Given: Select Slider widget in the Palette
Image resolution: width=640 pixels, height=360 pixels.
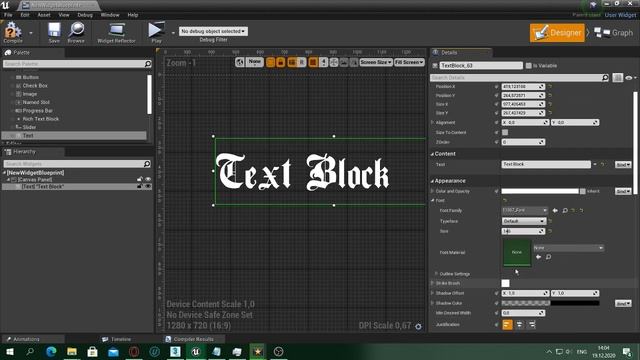Looking at the screenshot, I should [x=29, y=127].
